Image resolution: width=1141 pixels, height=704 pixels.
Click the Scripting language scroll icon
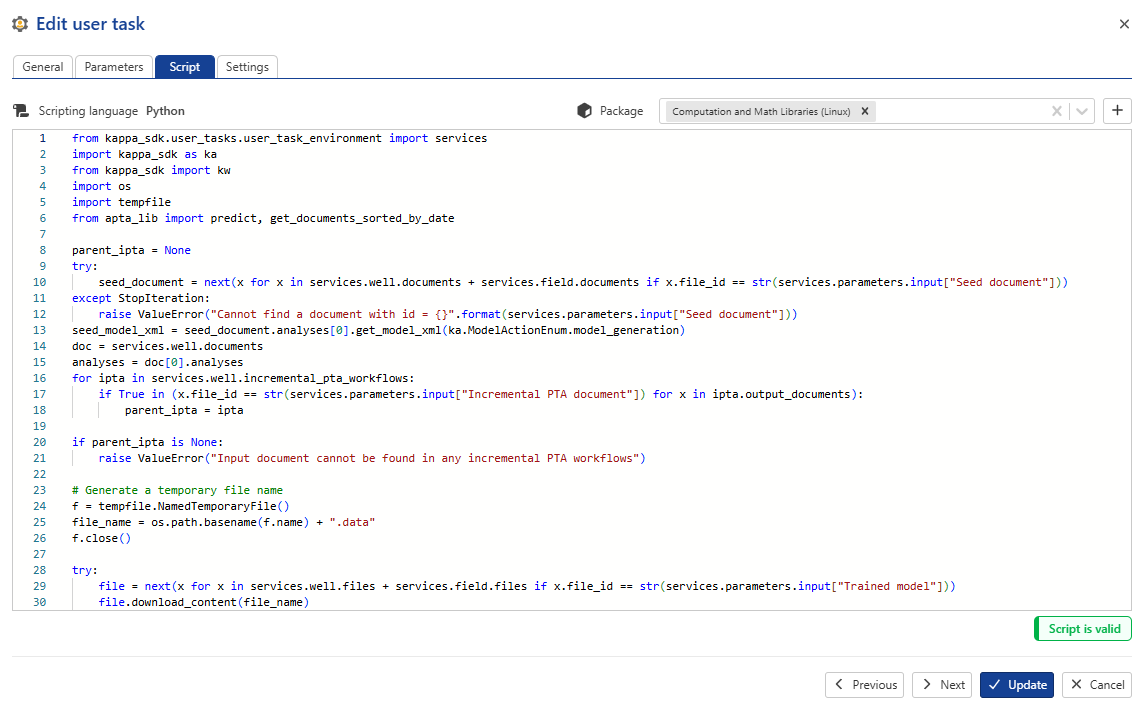(x=21, y=111)
